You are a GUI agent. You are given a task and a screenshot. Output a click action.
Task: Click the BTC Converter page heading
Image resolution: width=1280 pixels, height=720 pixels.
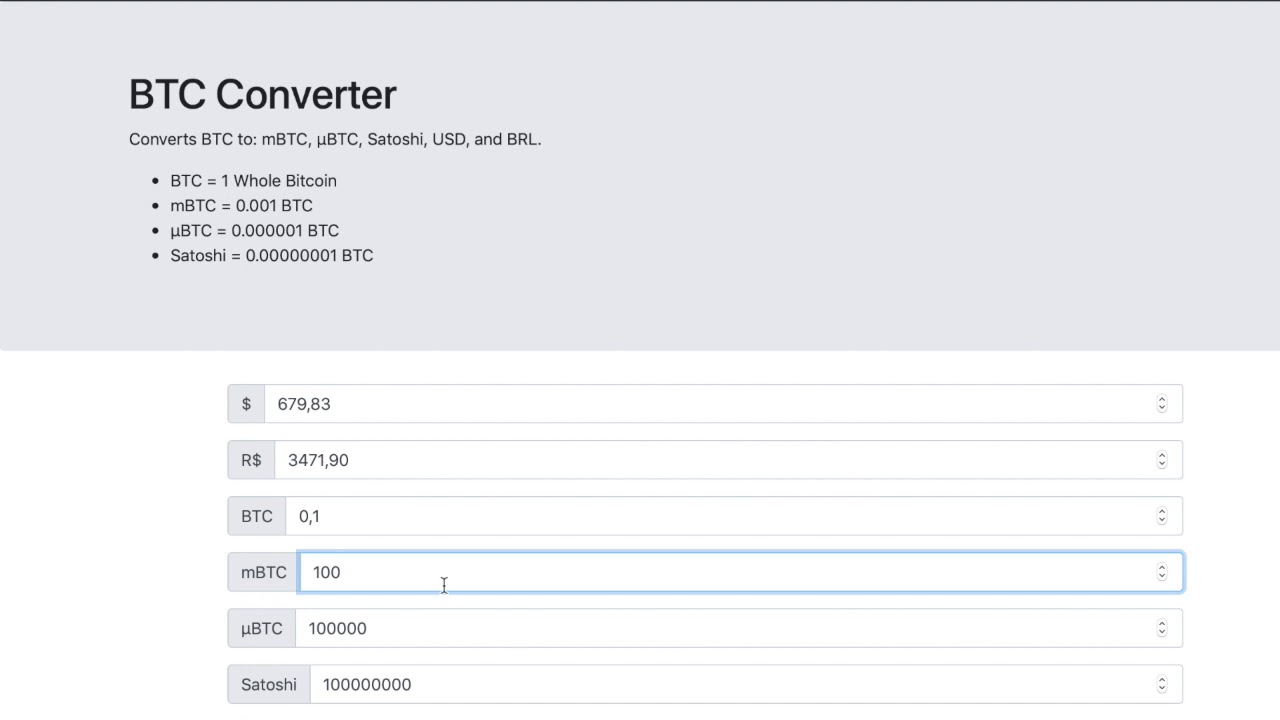[x=263, y=95]
